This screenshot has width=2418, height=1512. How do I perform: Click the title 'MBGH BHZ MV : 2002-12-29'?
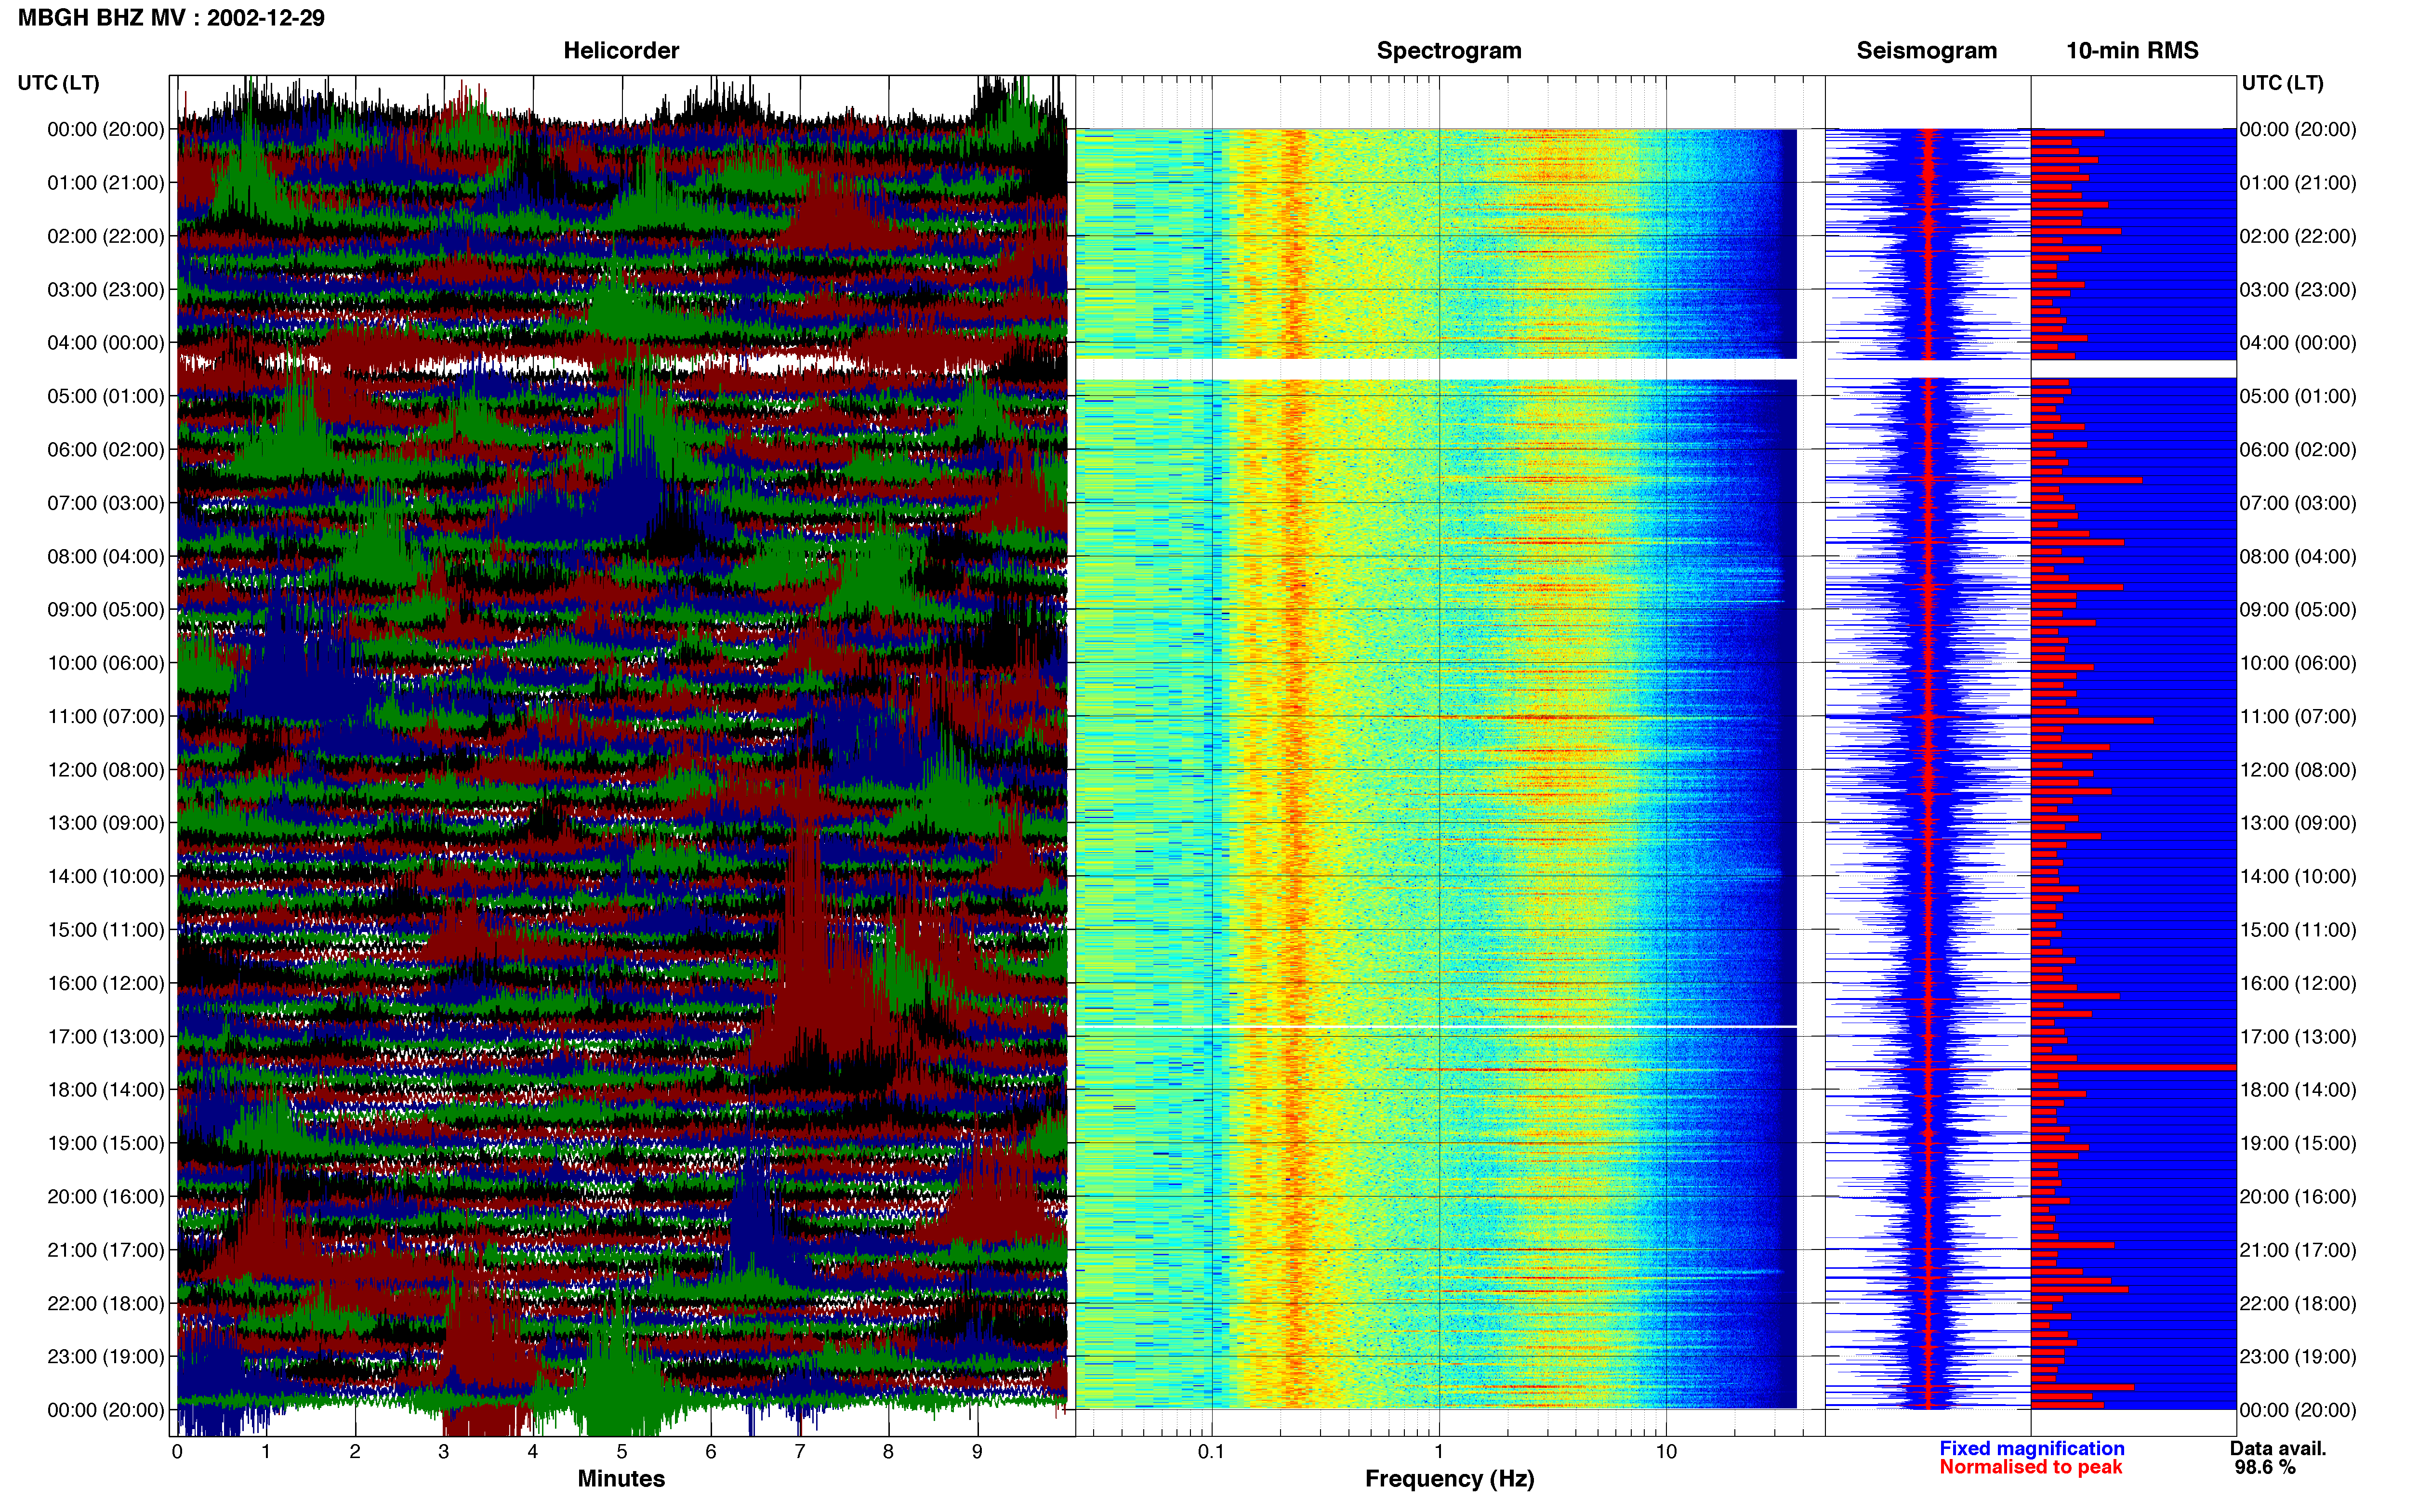point(171,18)
